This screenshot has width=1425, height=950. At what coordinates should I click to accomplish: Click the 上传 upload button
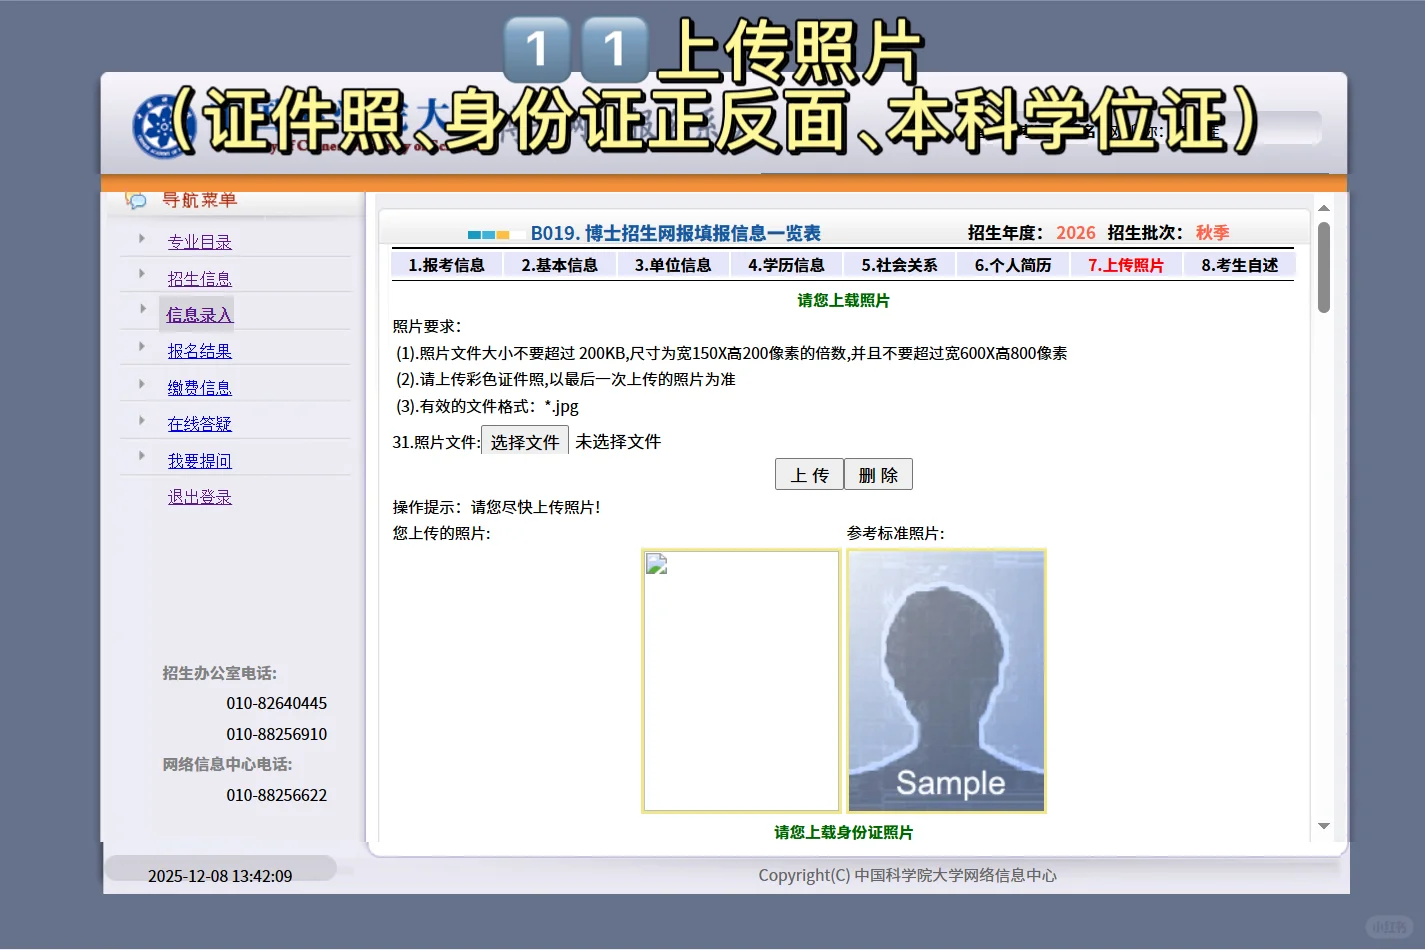click(809, 474)
